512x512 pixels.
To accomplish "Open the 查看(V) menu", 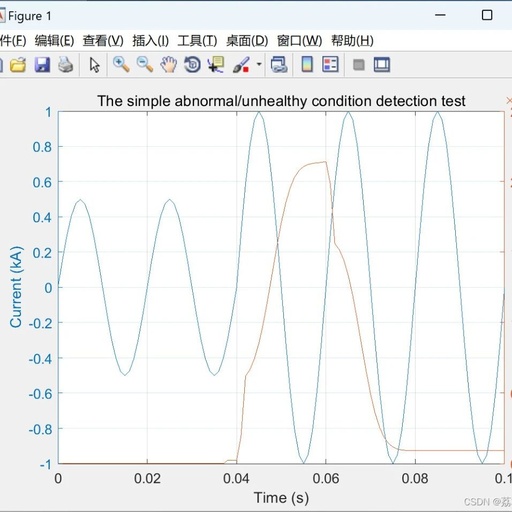I will (103, 41).
